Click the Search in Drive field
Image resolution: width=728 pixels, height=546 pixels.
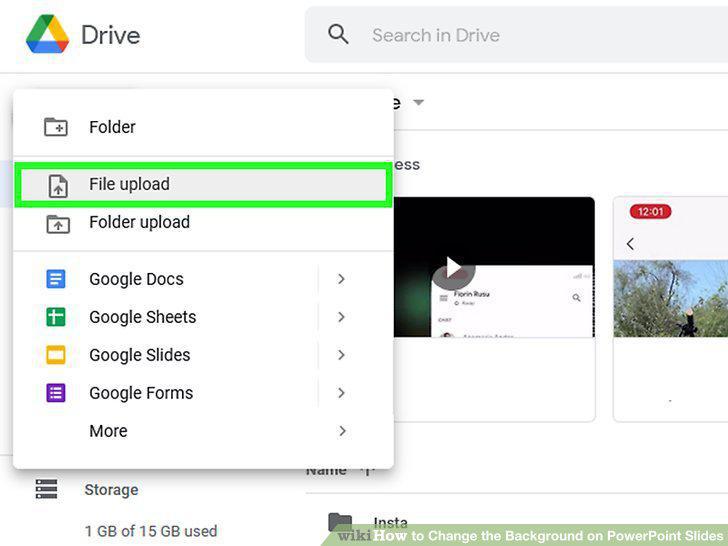pyautogui.click(x=516, y=35)
